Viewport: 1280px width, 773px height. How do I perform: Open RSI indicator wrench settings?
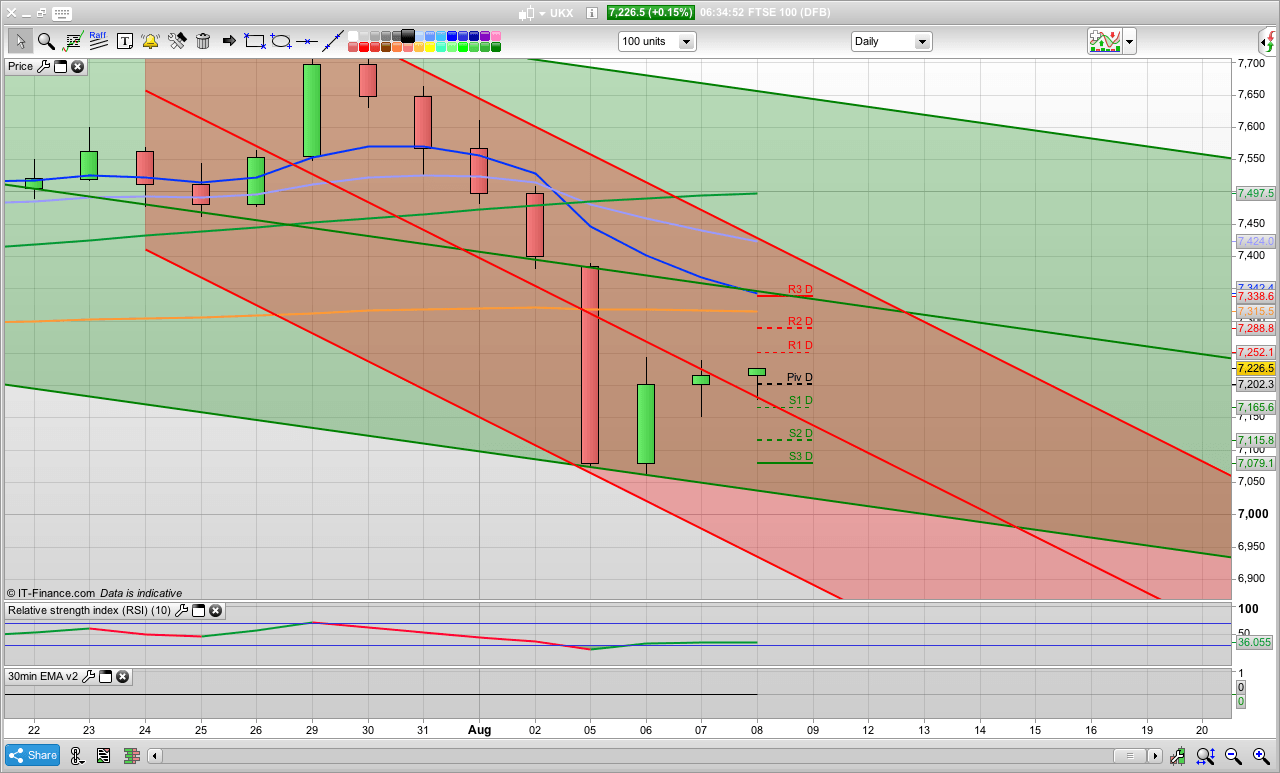click(x=181, y=610)
